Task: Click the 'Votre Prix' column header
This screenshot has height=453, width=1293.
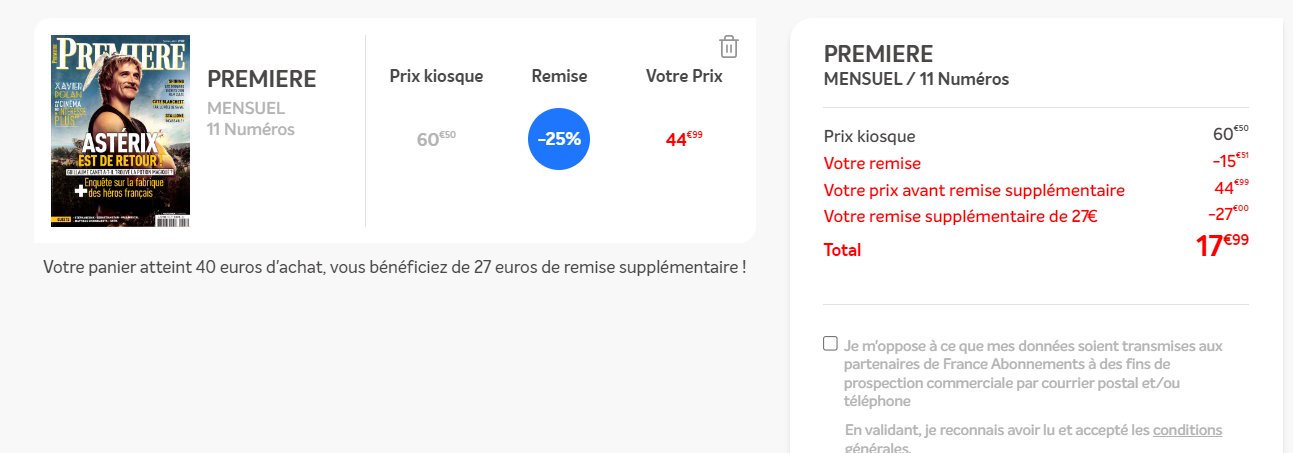Action: click(684, 76)
